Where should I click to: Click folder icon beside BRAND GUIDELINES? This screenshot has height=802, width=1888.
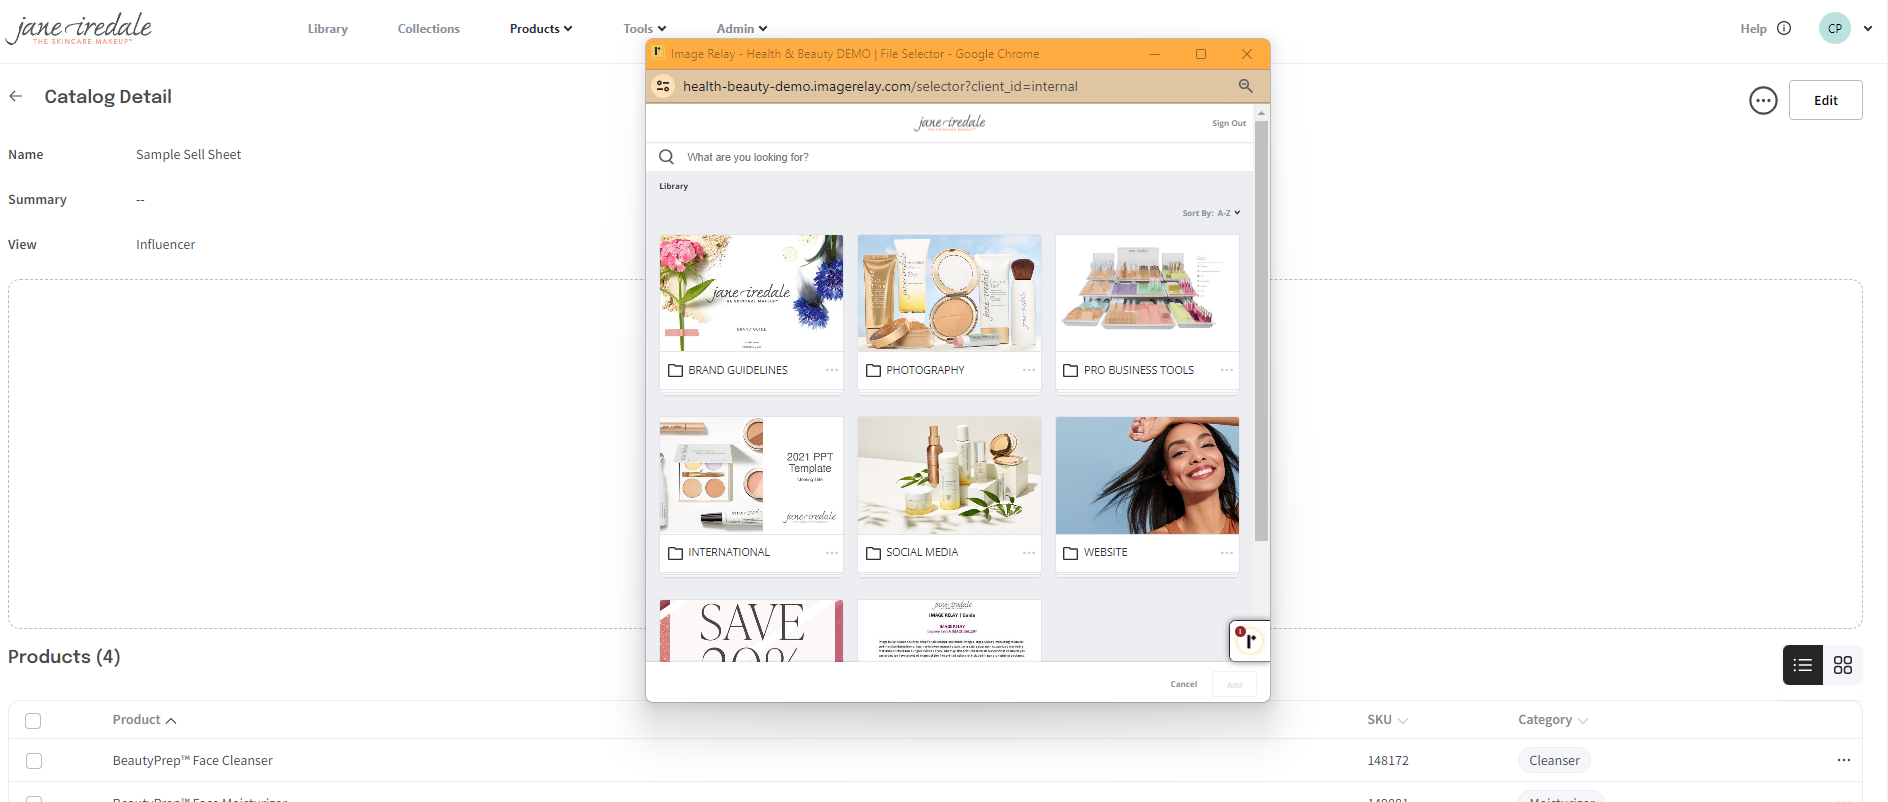(x=675, y=370)
